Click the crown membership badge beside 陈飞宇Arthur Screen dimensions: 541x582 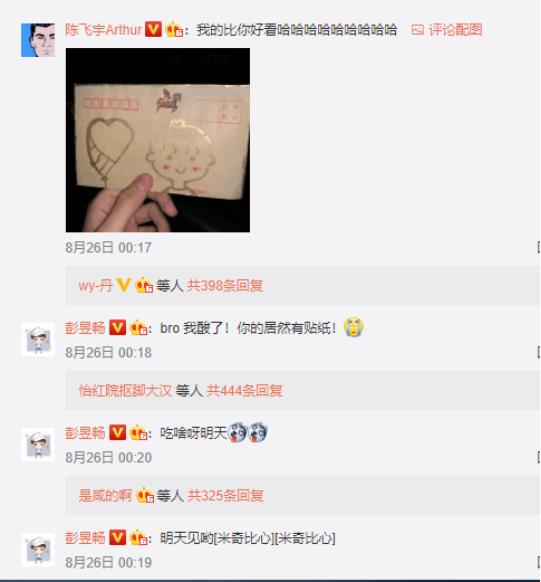(x=174, y=29)
